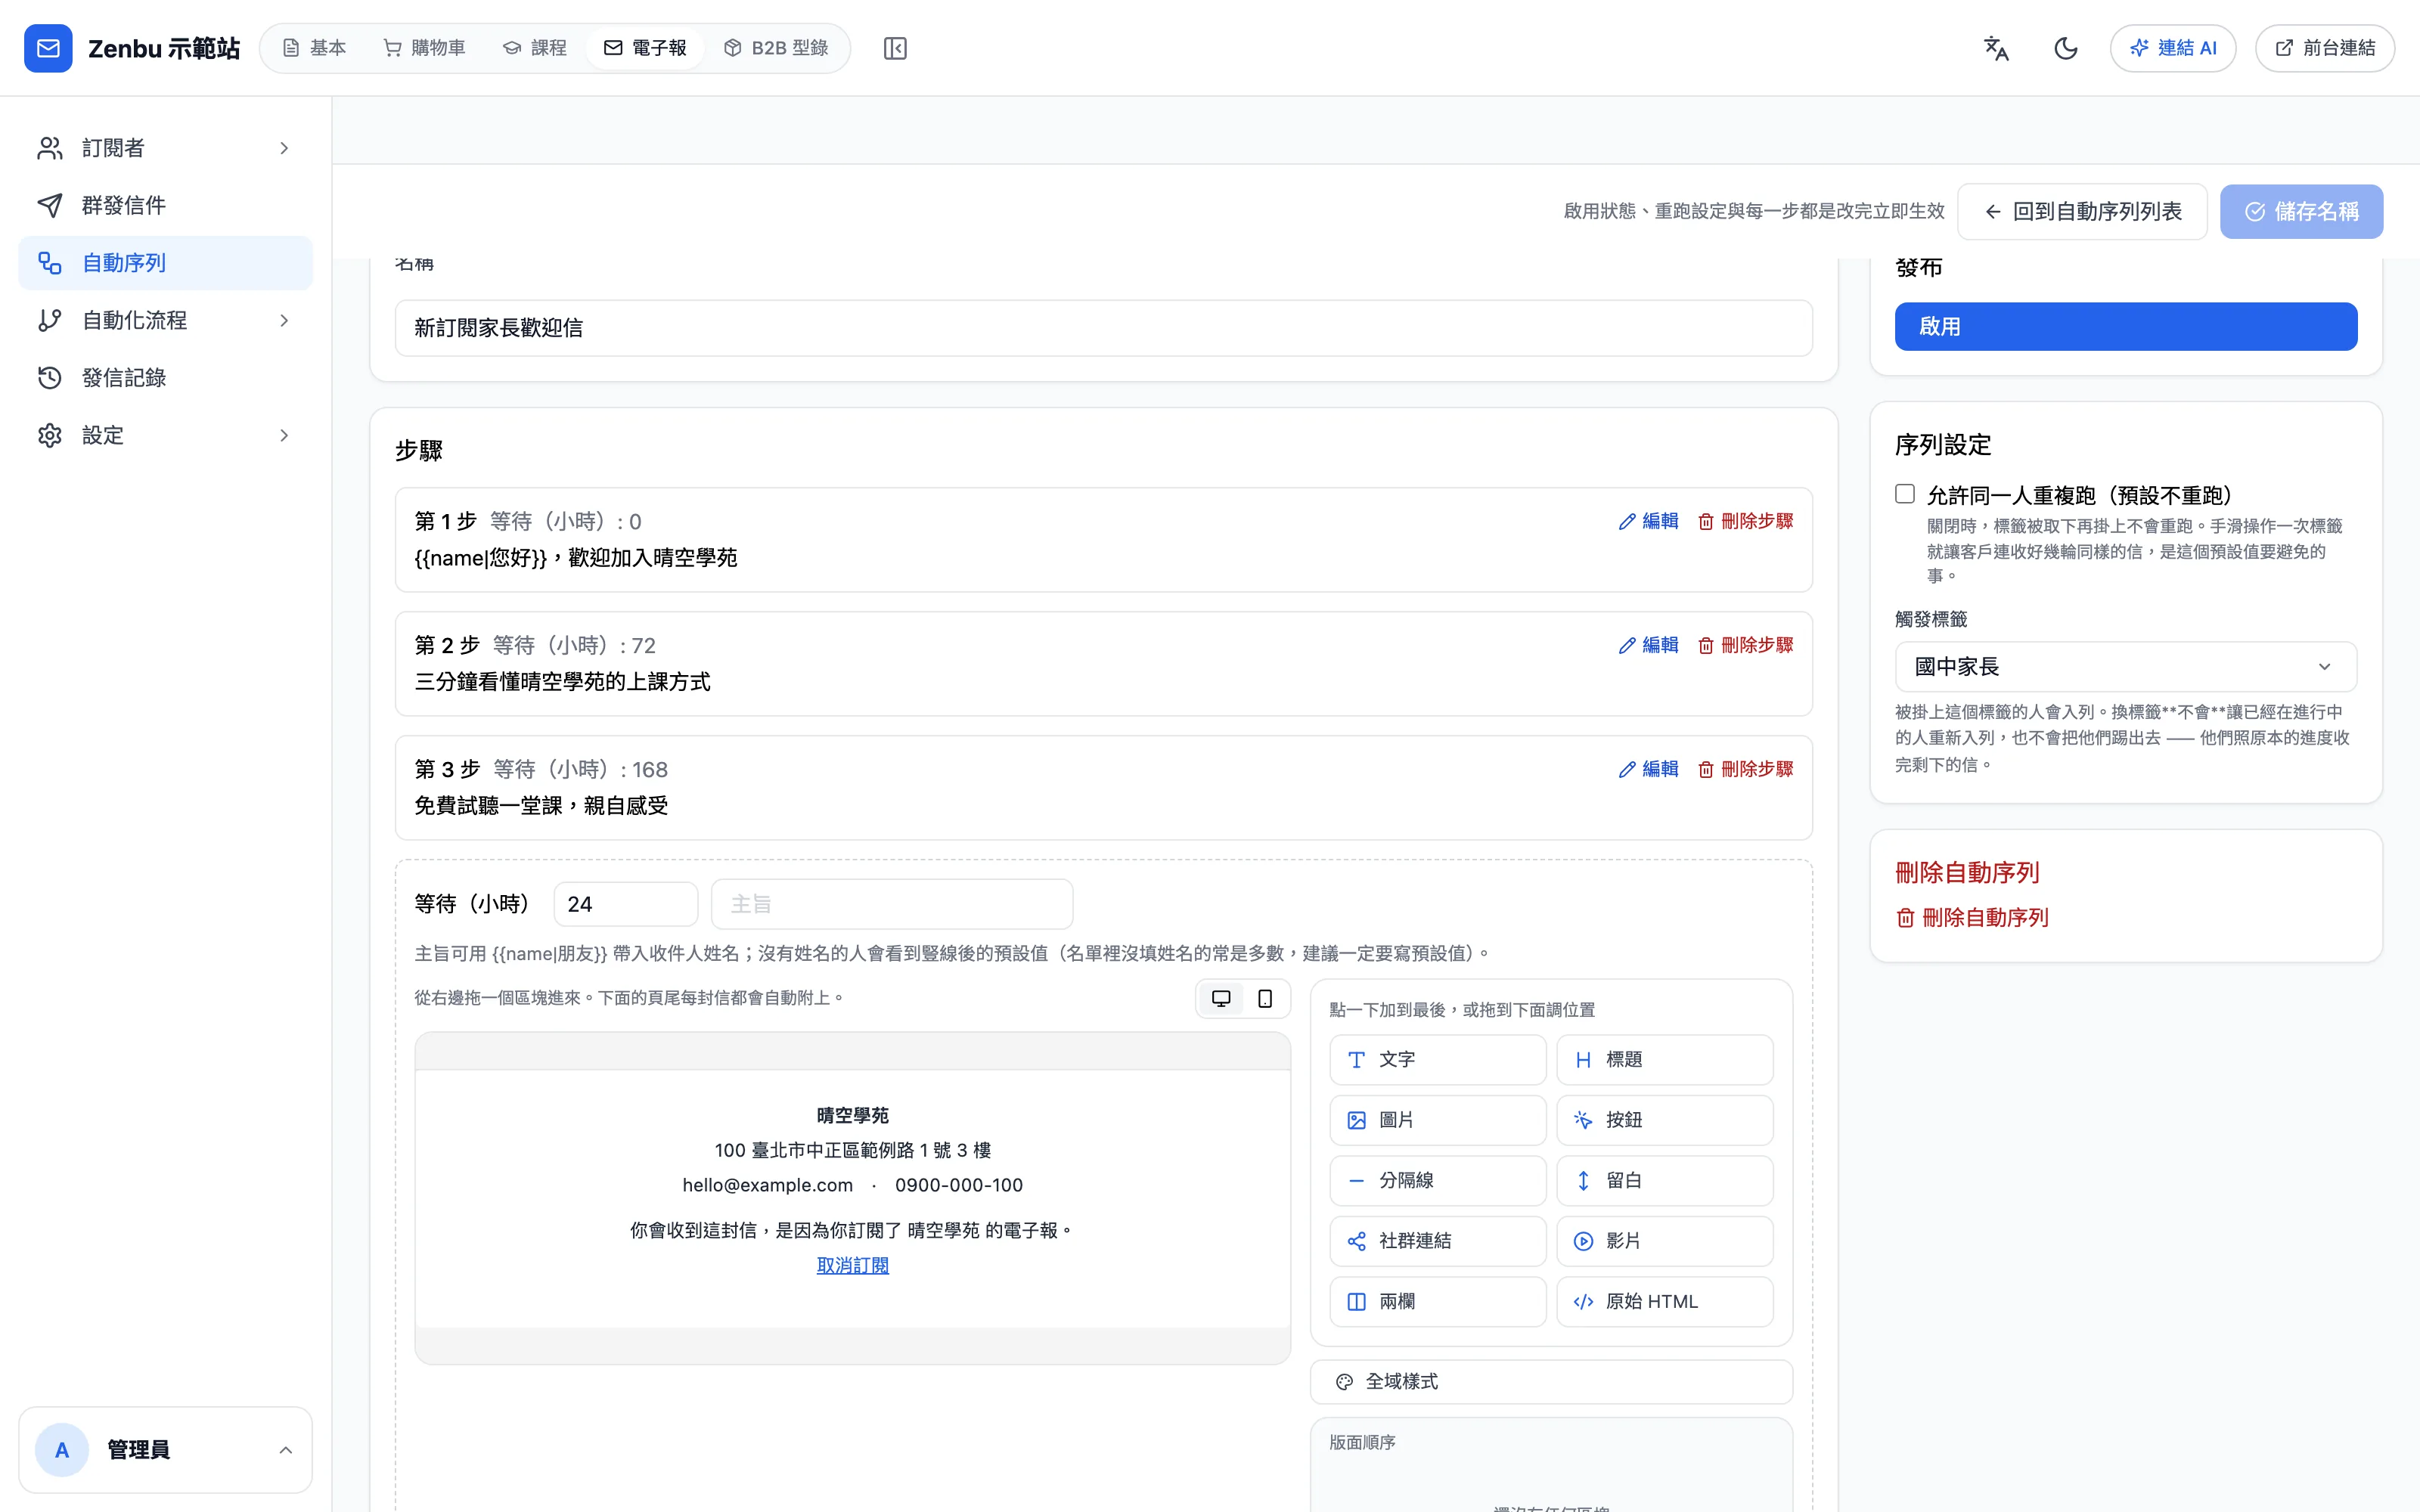Add a 文字 block

[x=1438, y=1060]
